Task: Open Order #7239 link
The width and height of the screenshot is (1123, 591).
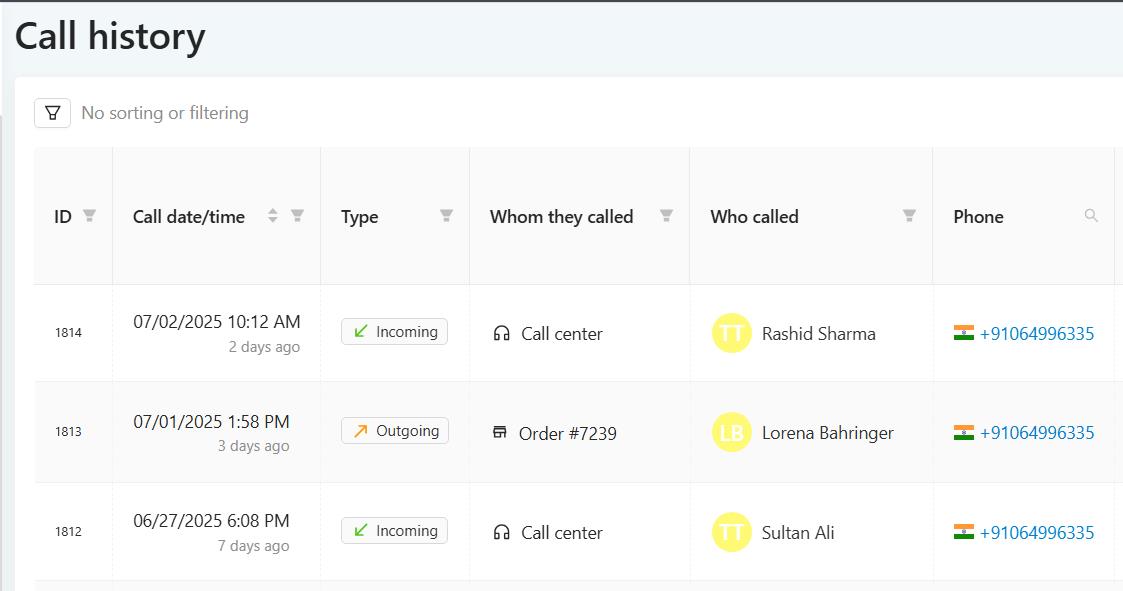Action: (x=567, y=434)
